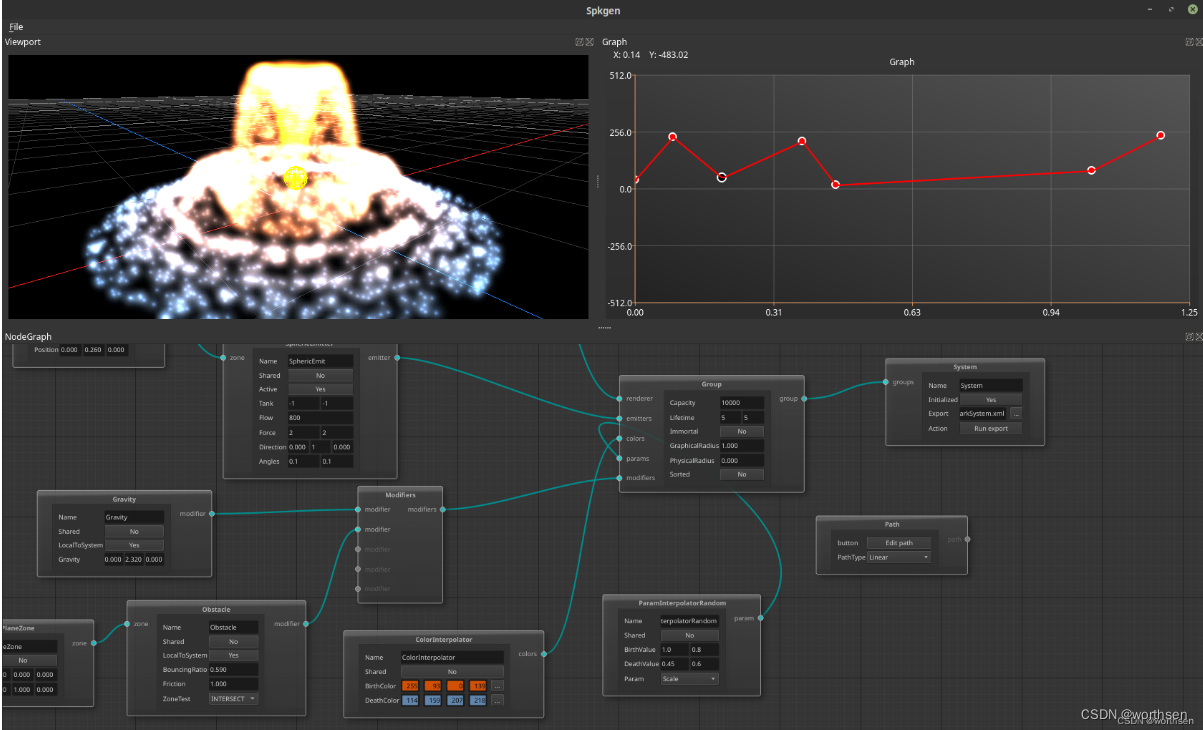Viewport: 1203px width, 730px height.
Task: Click the Run export button
Action: coord(990,428)
